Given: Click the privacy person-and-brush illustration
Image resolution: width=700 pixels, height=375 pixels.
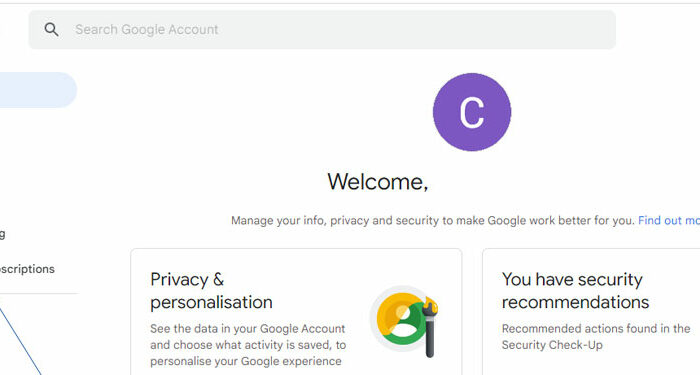Looking at the screenshot, I should pyautogui.click(x=404, y=321).
